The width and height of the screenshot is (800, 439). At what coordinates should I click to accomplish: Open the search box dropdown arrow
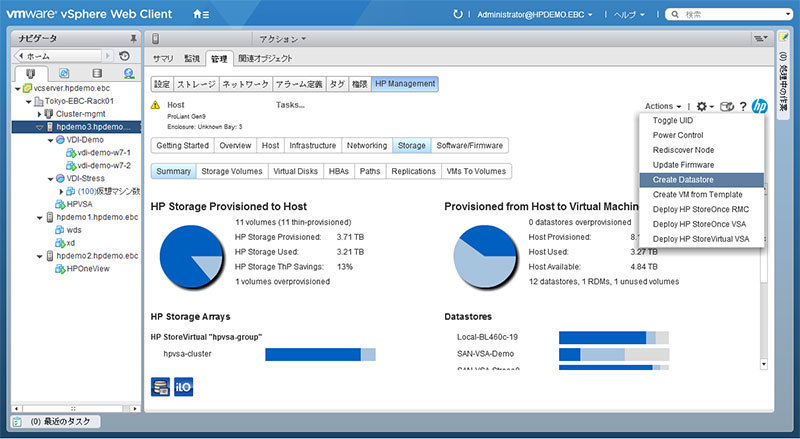coord(788,14)
